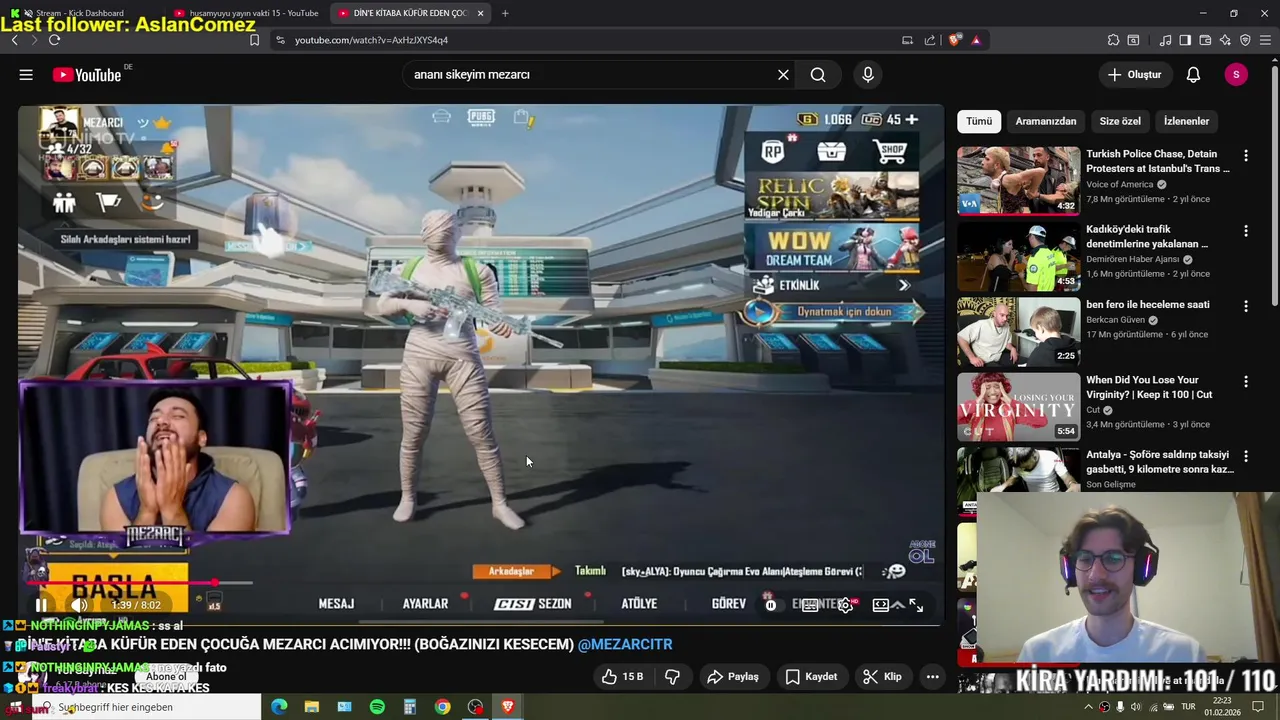Open the @MEZARCITR channel link in the title
Image resolution: width=1280 pixels, height=720 pixels.
(x=625, y=645)
